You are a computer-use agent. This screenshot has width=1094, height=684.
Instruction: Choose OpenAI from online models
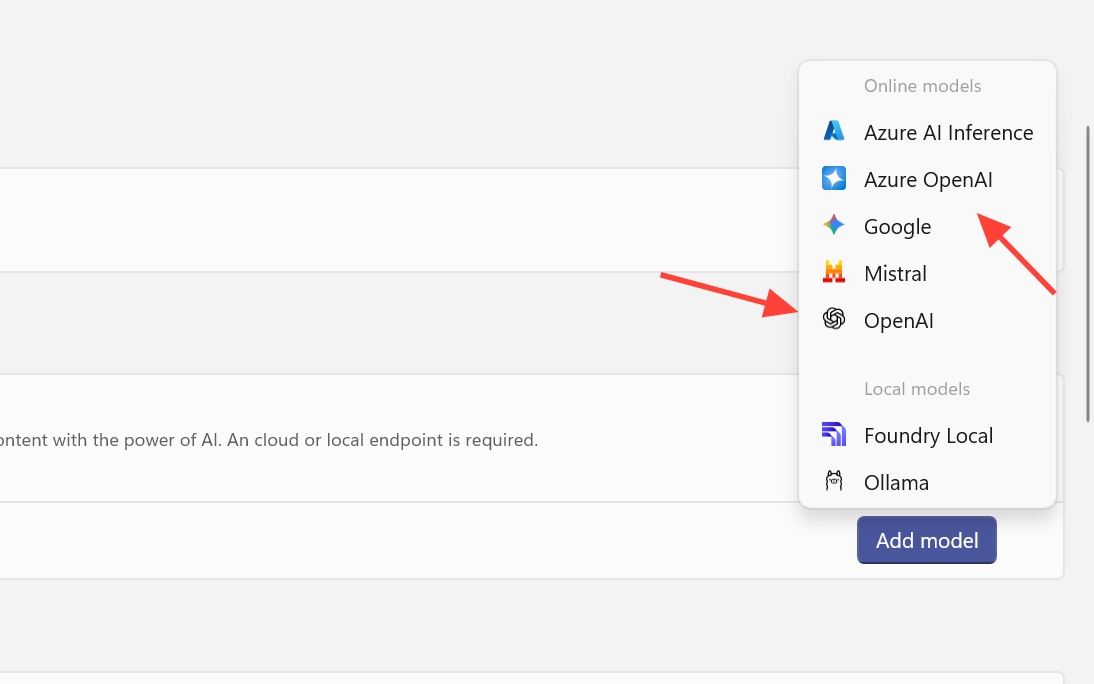[x=927, y=320]
